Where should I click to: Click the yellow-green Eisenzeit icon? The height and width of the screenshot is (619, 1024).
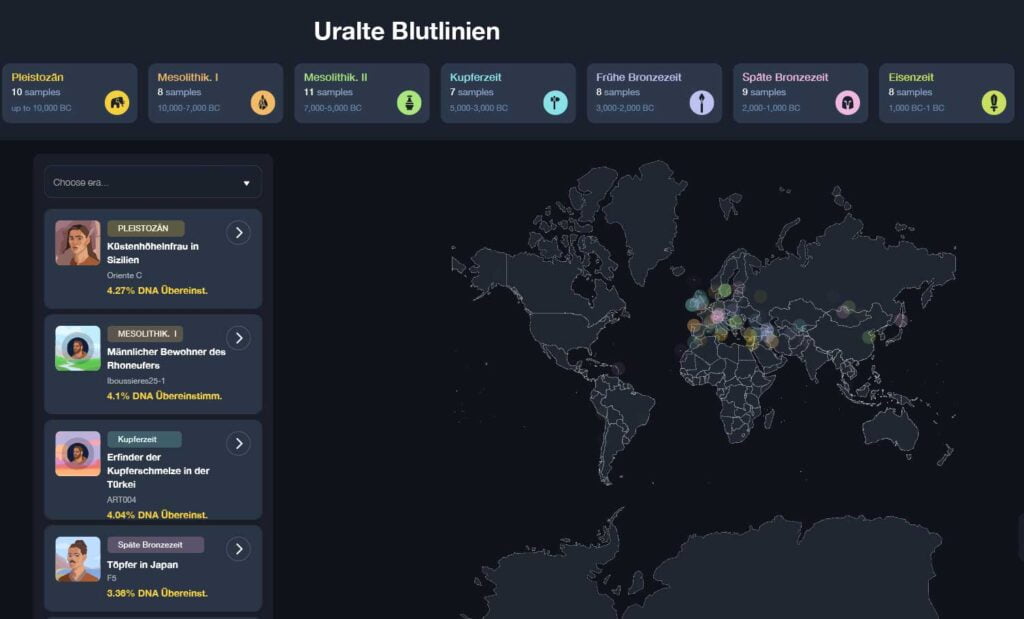tap(994, 102)
